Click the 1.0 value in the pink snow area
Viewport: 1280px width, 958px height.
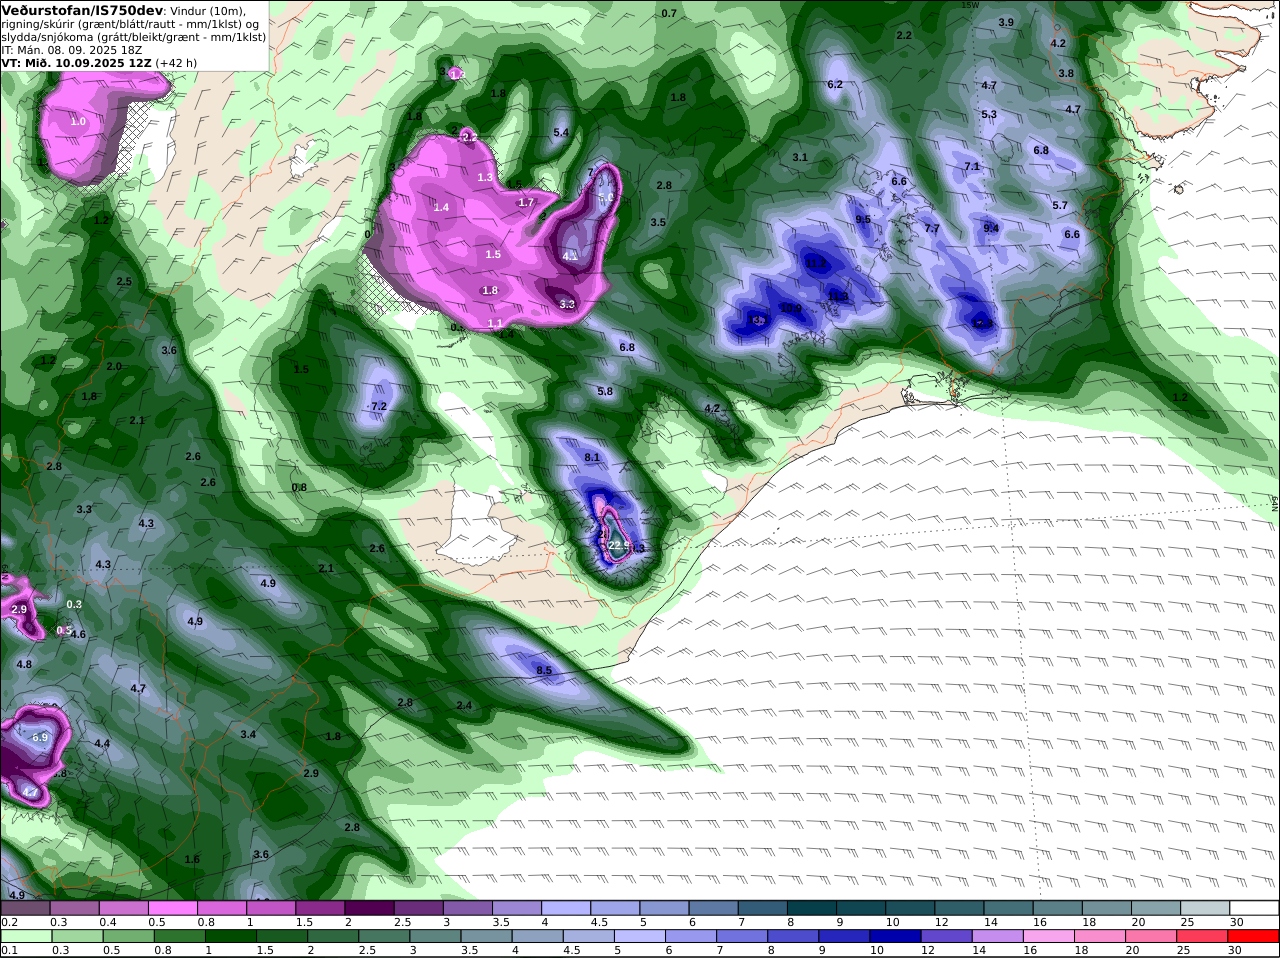tap(79, 121)
